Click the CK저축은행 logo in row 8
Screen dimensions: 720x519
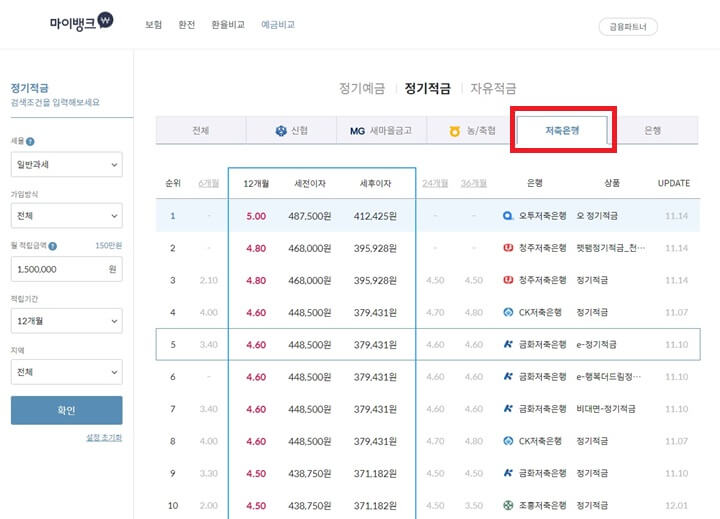coord(508,441)
